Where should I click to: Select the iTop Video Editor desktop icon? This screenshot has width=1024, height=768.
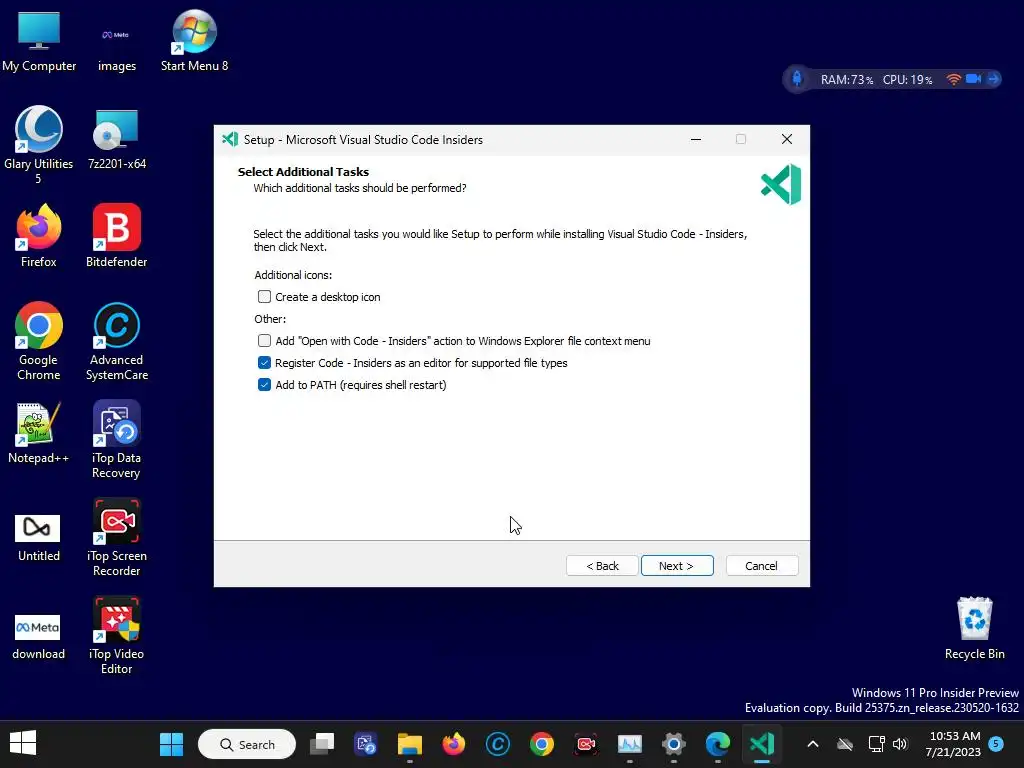(x=116, y=635)
